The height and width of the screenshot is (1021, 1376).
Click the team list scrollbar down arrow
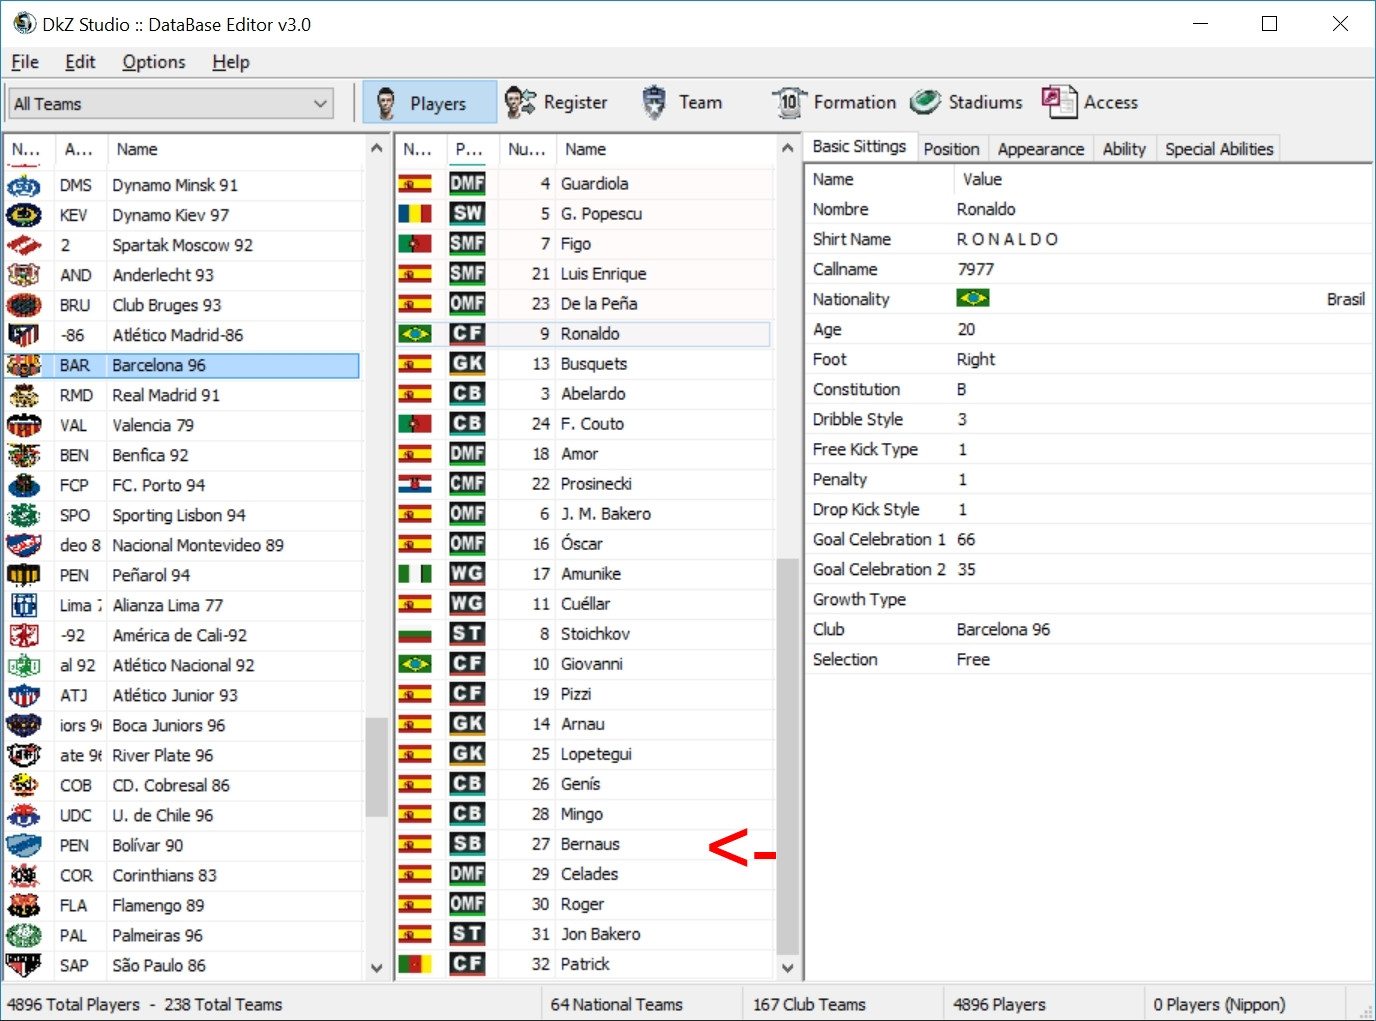click(377, 968)
